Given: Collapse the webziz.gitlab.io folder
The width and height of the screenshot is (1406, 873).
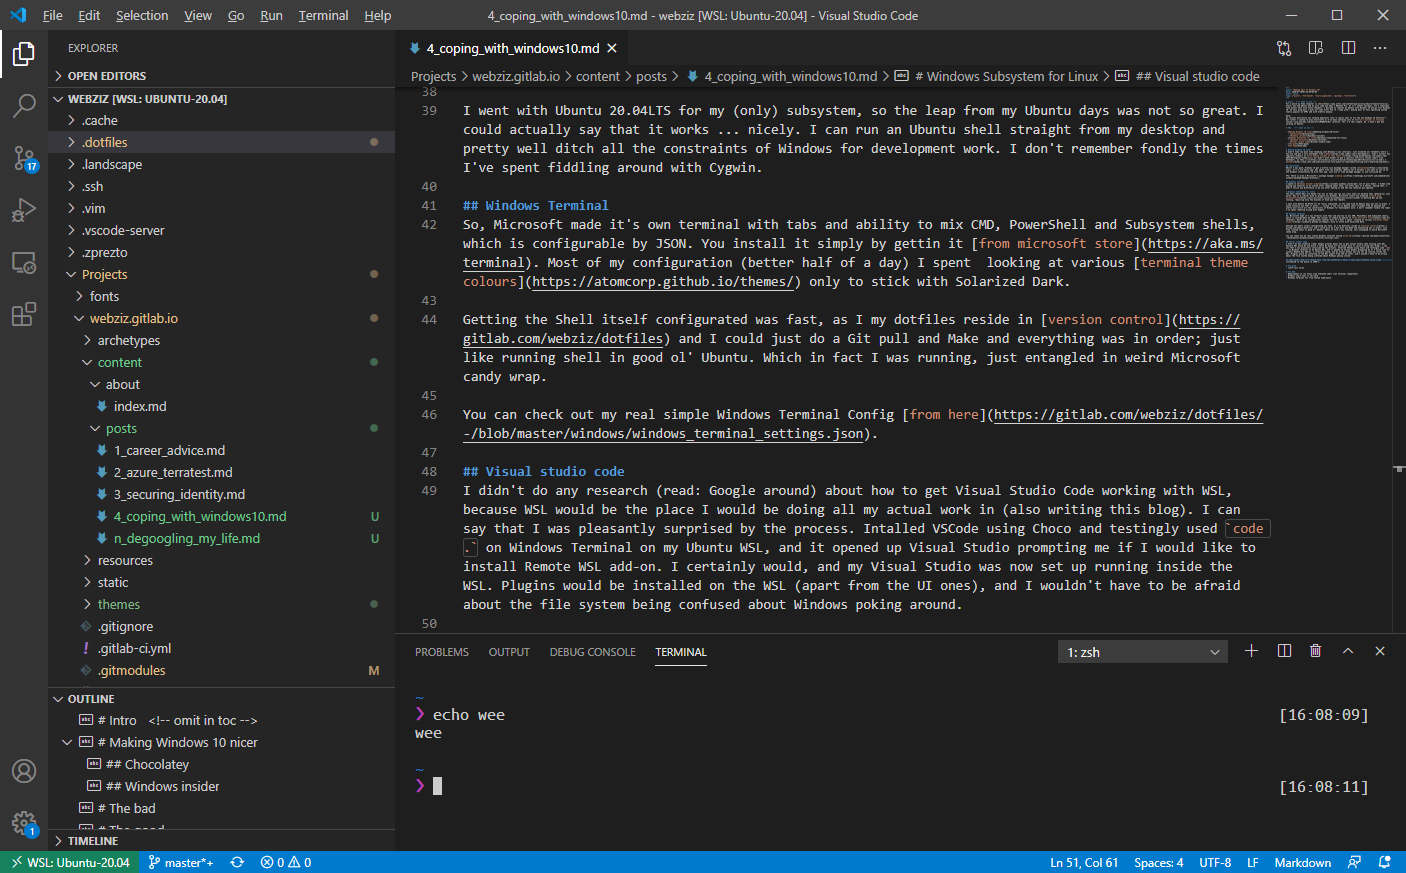Looking at the screenshot, I should coord(221,318).
